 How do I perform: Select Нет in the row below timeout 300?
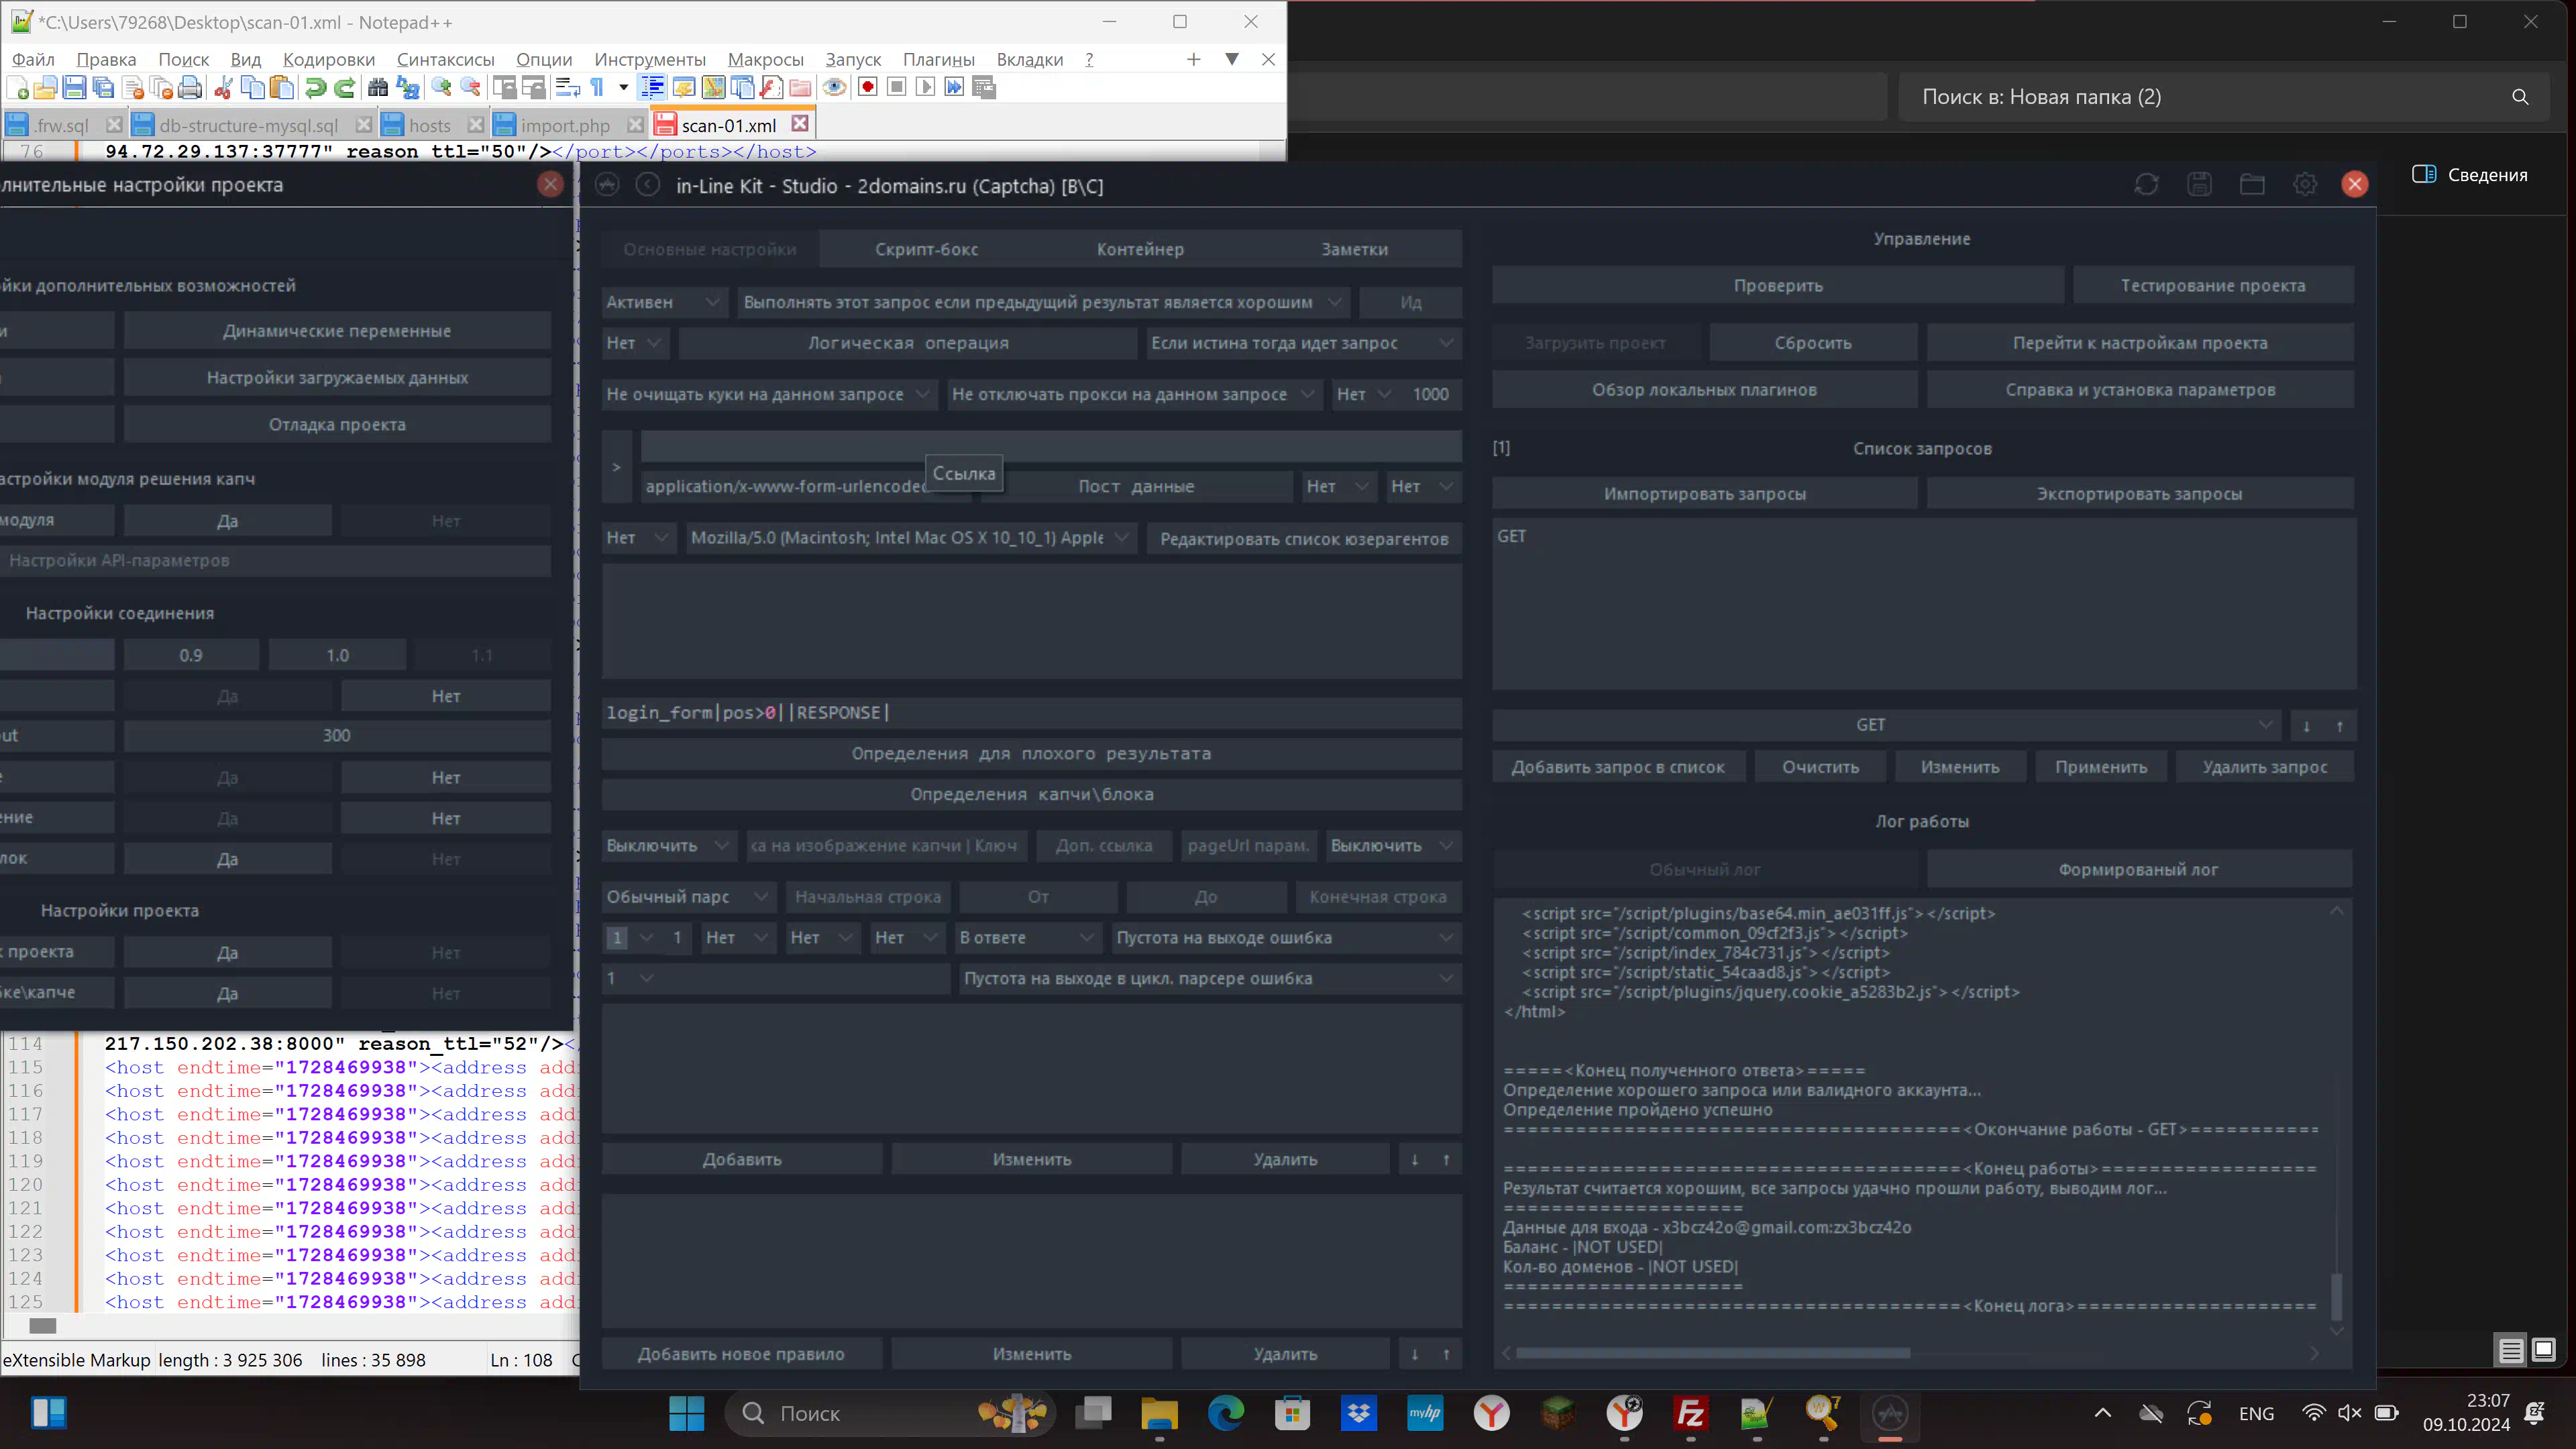tap(446, 777)
